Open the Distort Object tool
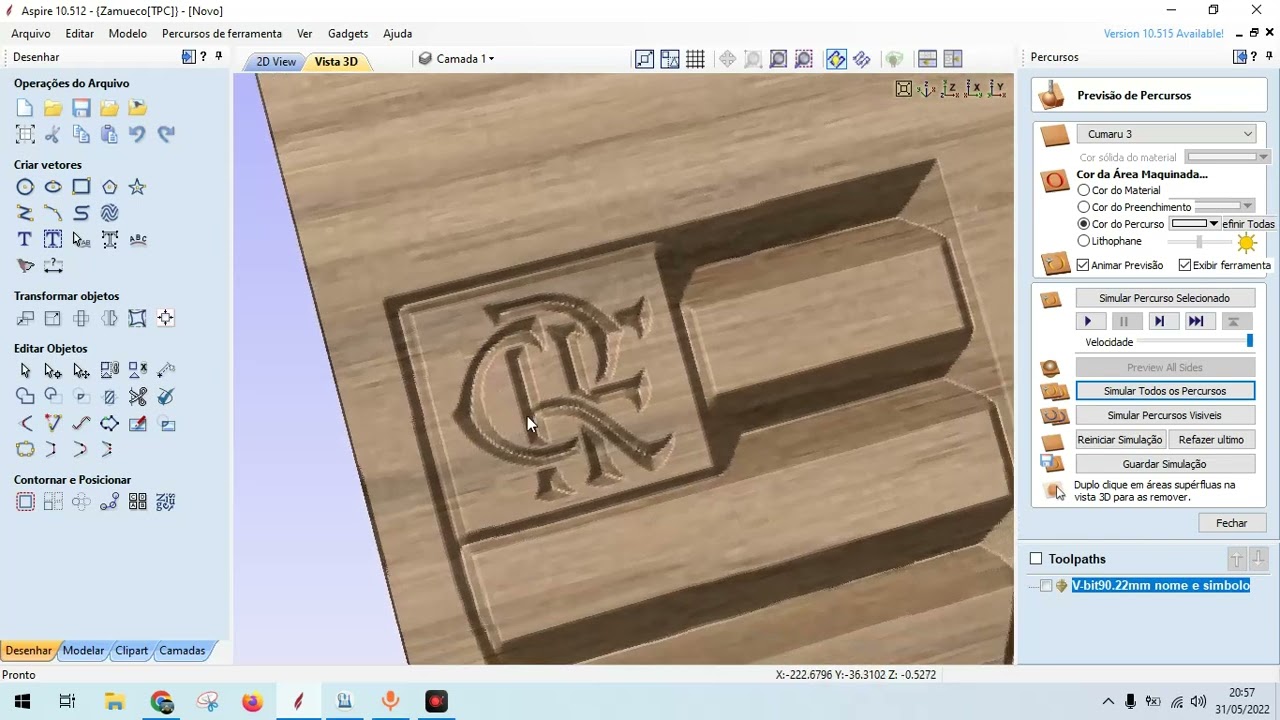Image resolution: width=1280 pixels, height=720 pixels. coord(137,318)
